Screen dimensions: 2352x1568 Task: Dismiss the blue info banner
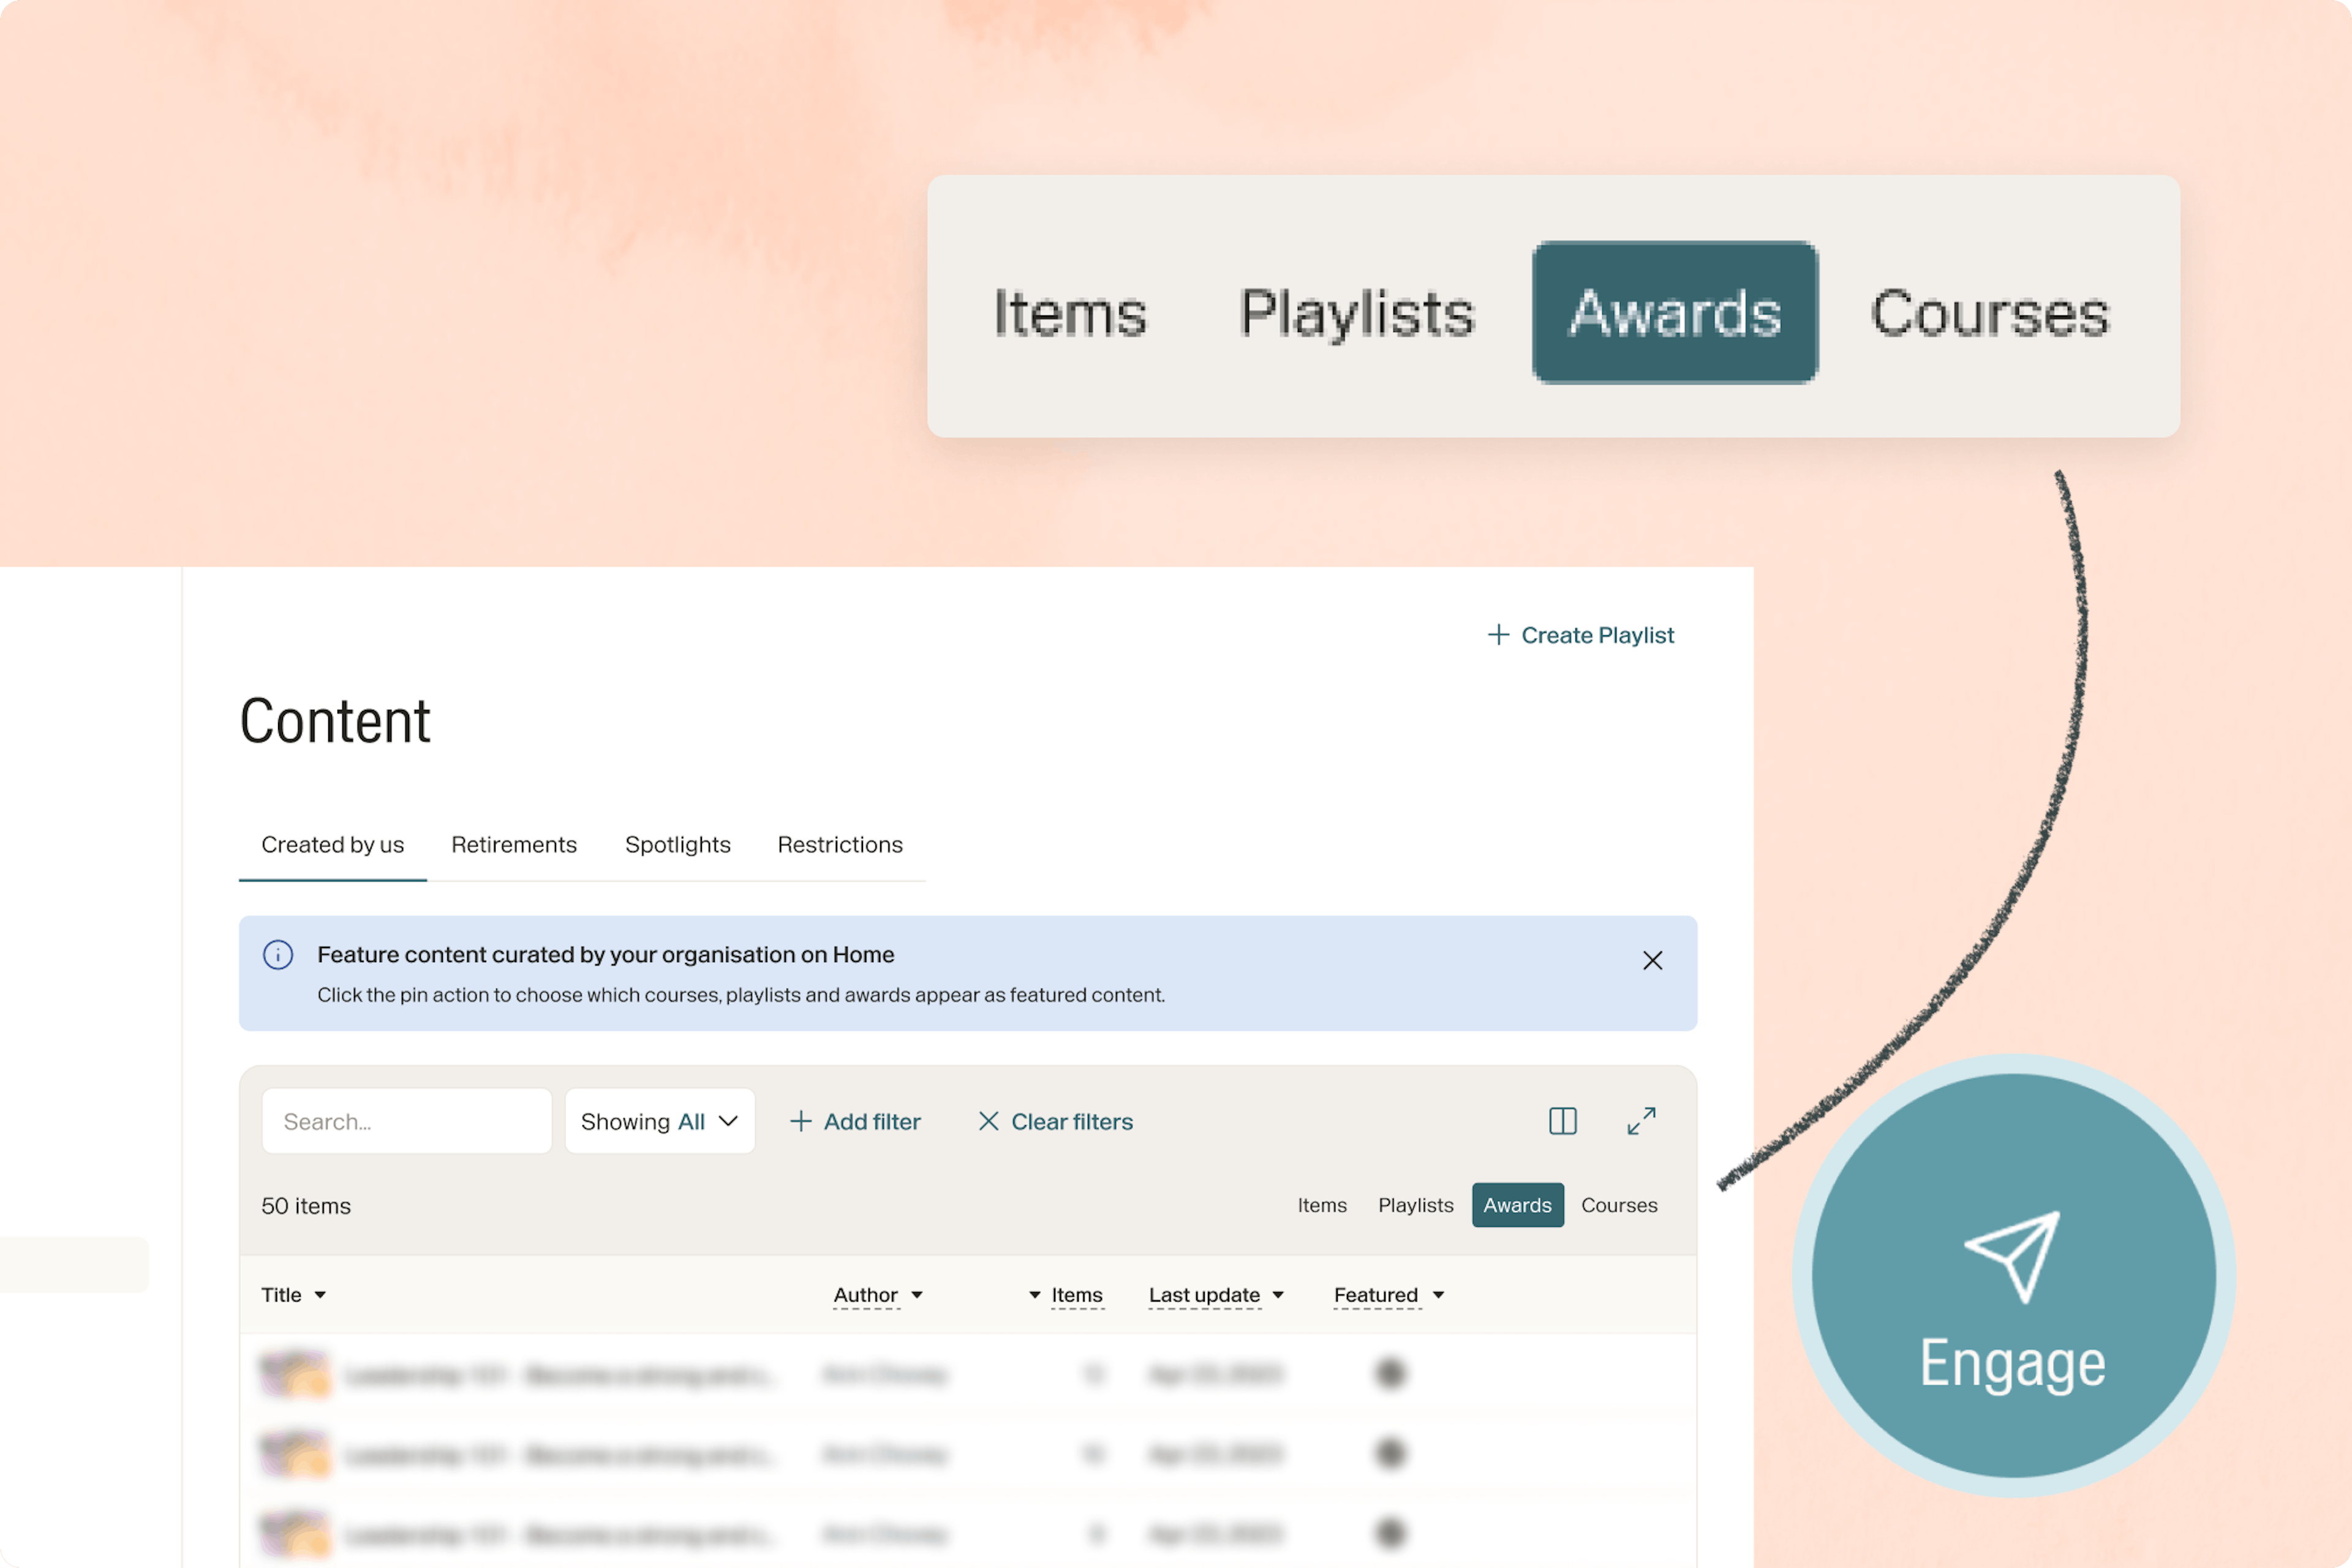1652,961
